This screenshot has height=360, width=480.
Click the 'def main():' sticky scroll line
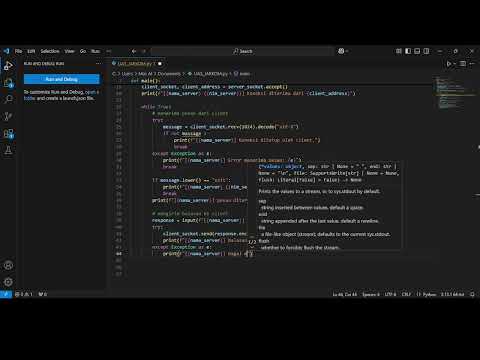(x=146, y=80)
